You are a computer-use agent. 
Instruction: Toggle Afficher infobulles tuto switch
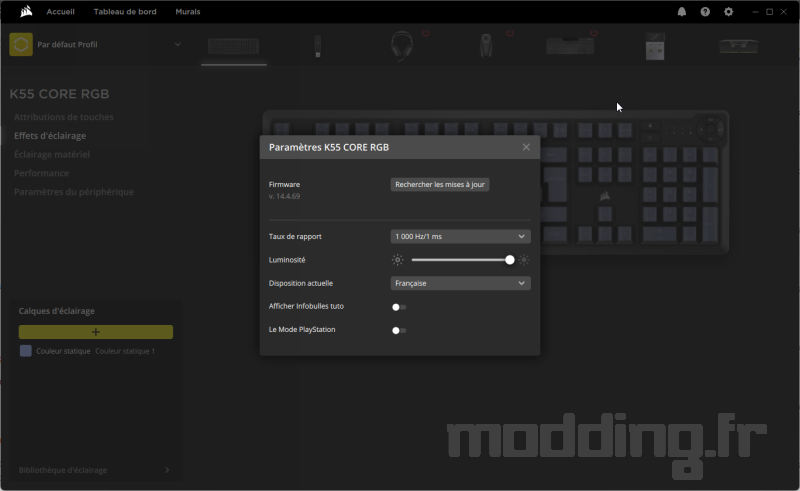(x=399, y=307)
